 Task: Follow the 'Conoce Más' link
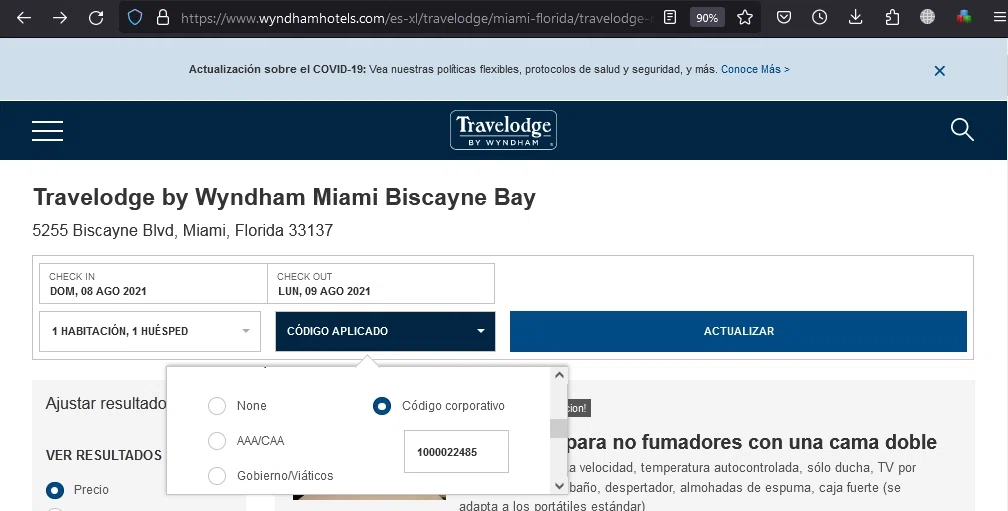[x=755, y=69]
